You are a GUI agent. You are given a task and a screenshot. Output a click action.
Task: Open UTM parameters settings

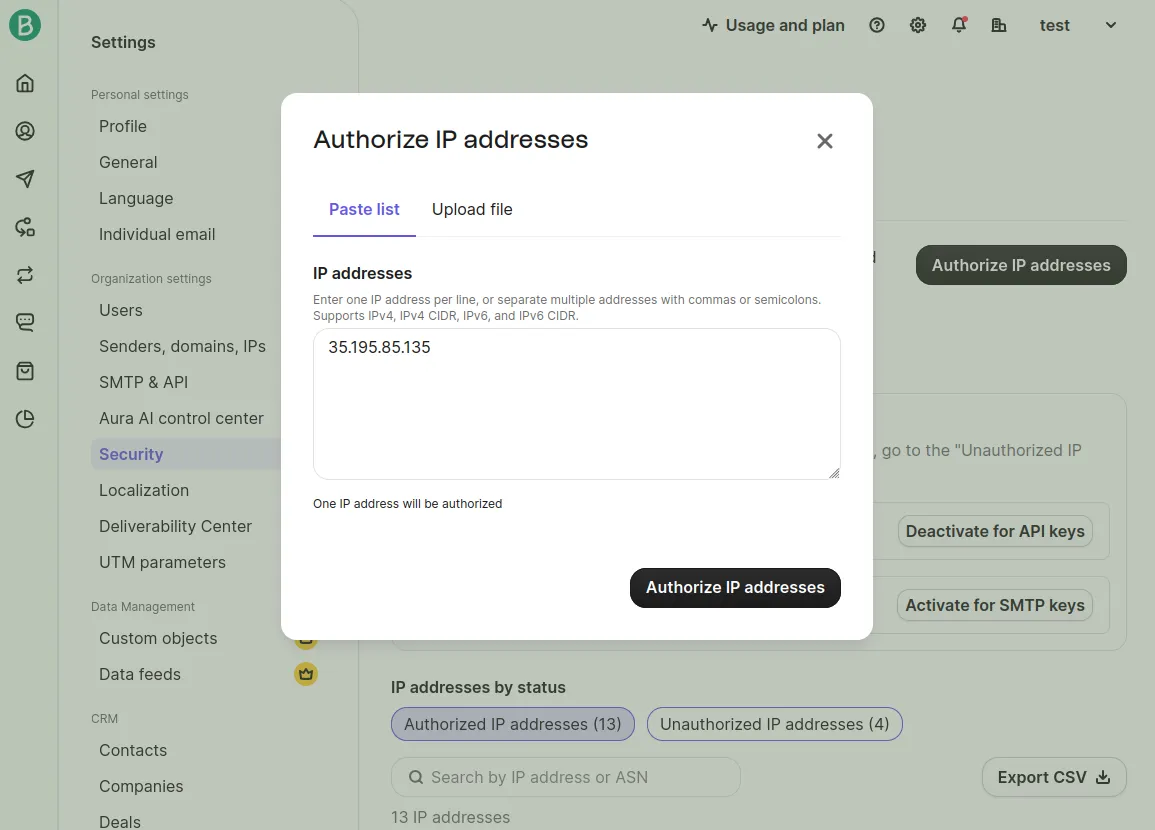point(162,563)
